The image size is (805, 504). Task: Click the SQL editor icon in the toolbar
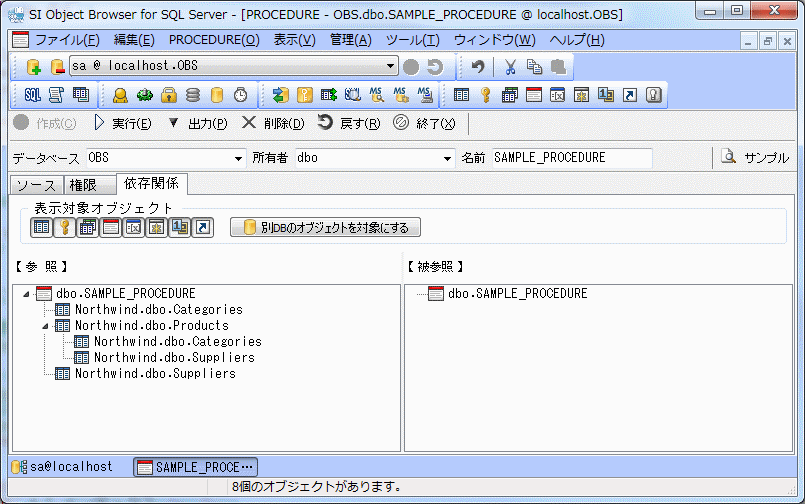32,95
